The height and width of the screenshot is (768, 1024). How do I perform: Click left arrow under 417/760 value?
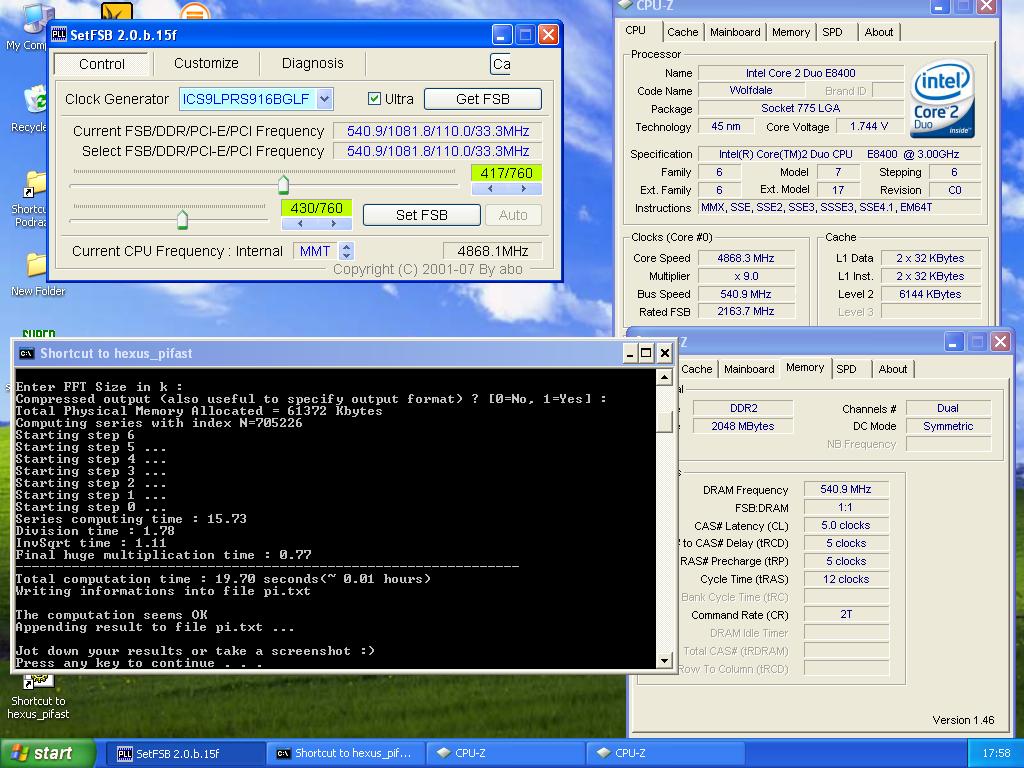click(490, 189)
